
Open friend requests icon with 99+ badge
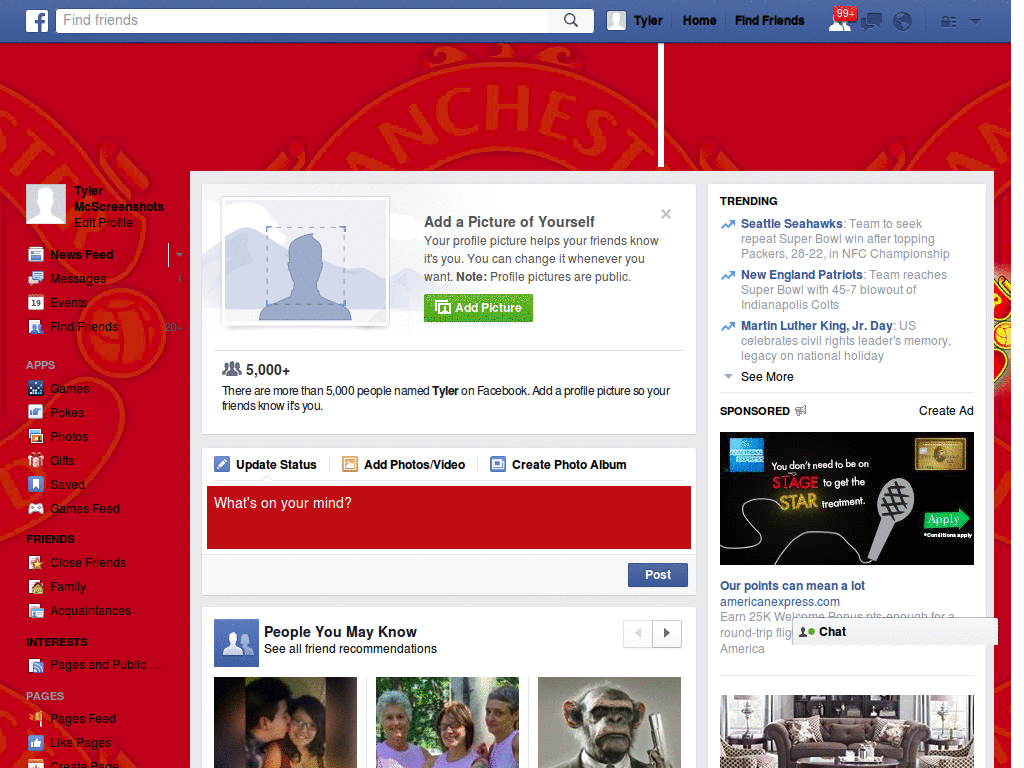[841, 20]
